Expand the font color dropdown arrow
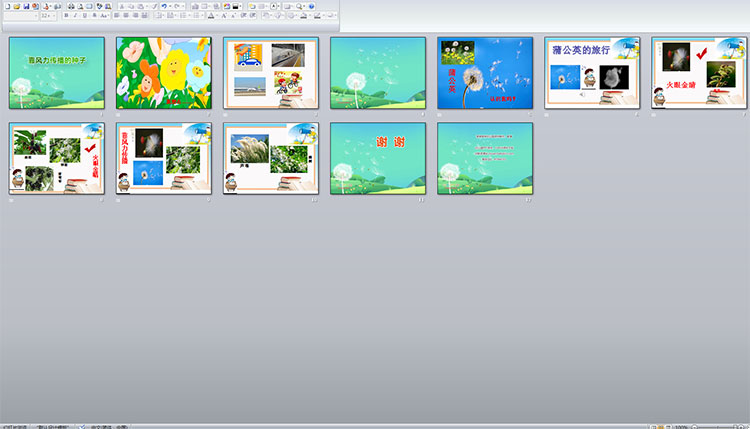Viewport: 750px width, 429px height. [216, 16]
